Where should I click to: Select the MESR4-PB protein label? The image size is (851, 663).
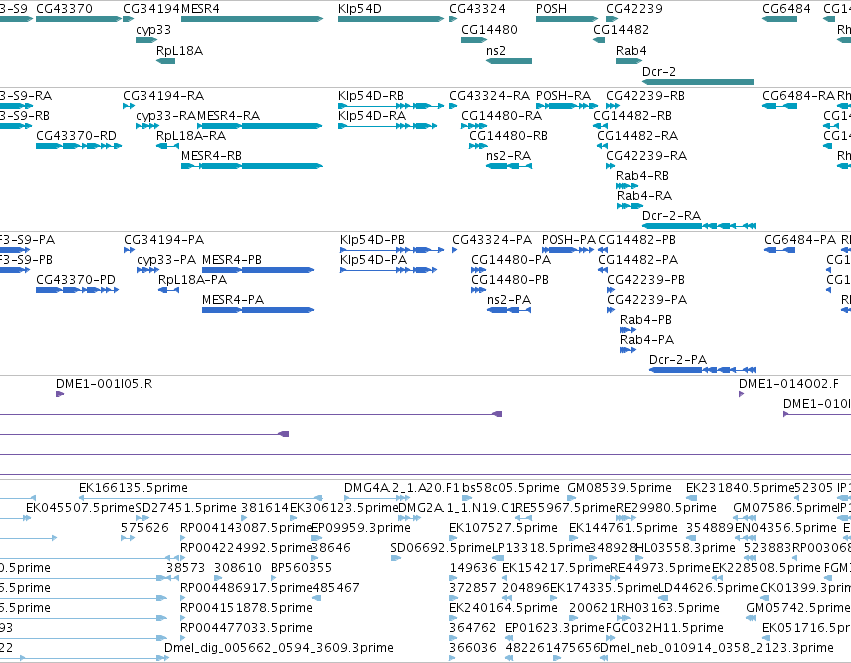coord(232,260)
